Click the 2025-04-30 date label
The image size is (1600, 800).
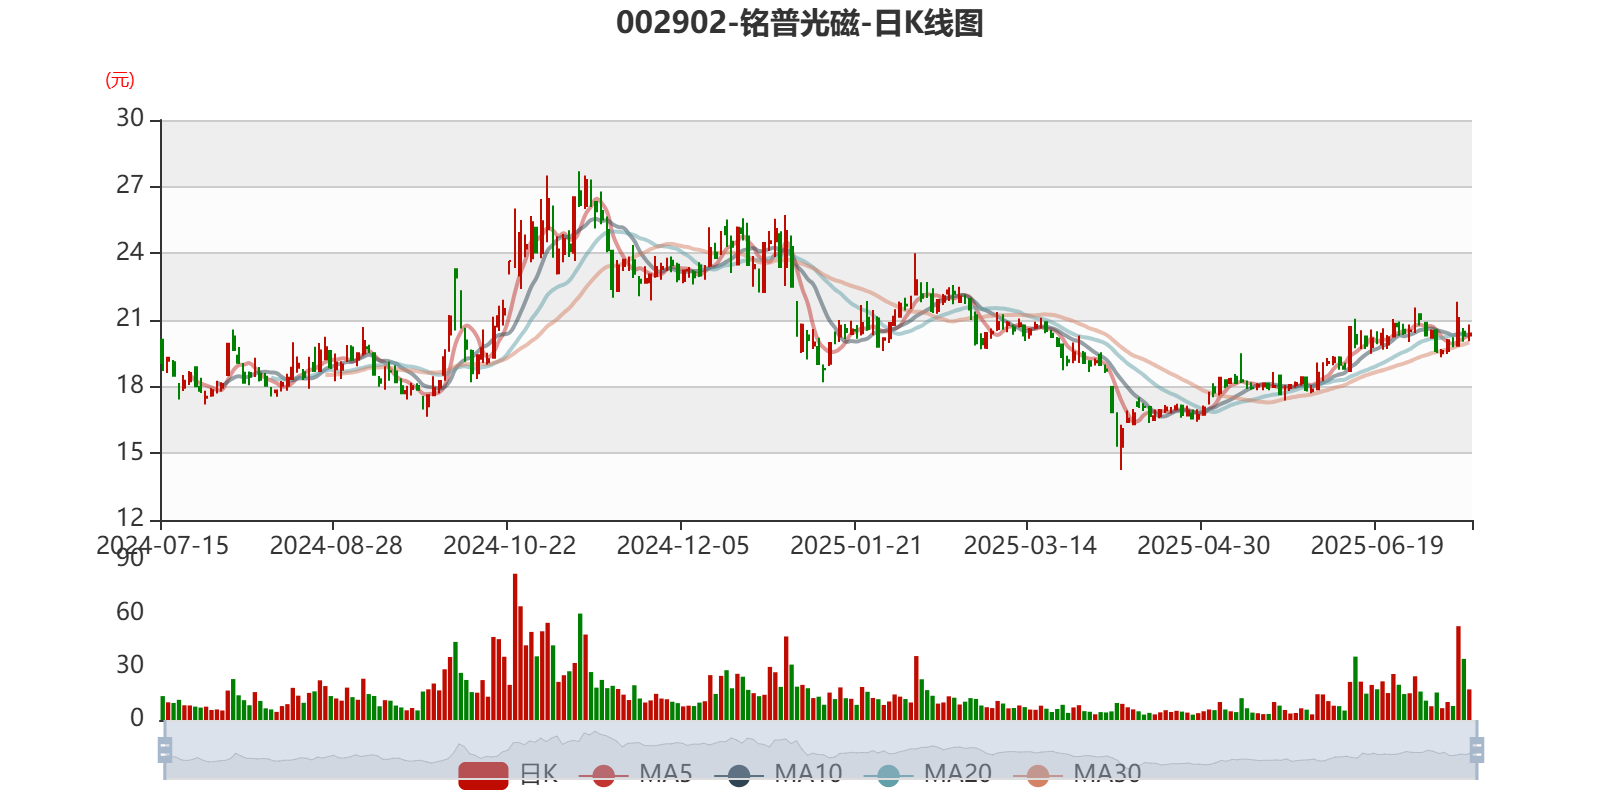pos(1204,546)
